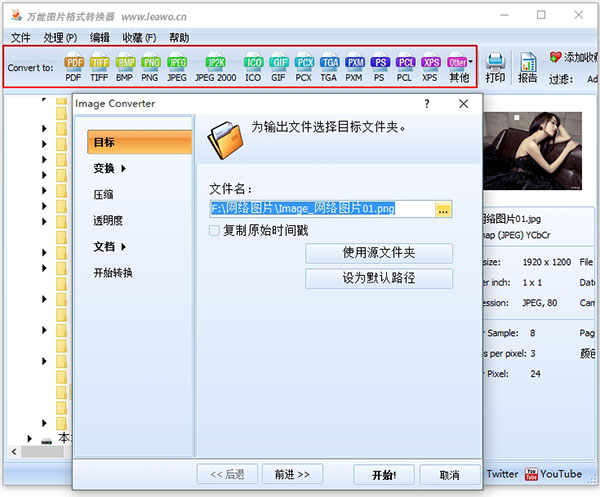Choose JPEG 2000 conversion icon
Screen dimensions: 600x497
point(215,67)
